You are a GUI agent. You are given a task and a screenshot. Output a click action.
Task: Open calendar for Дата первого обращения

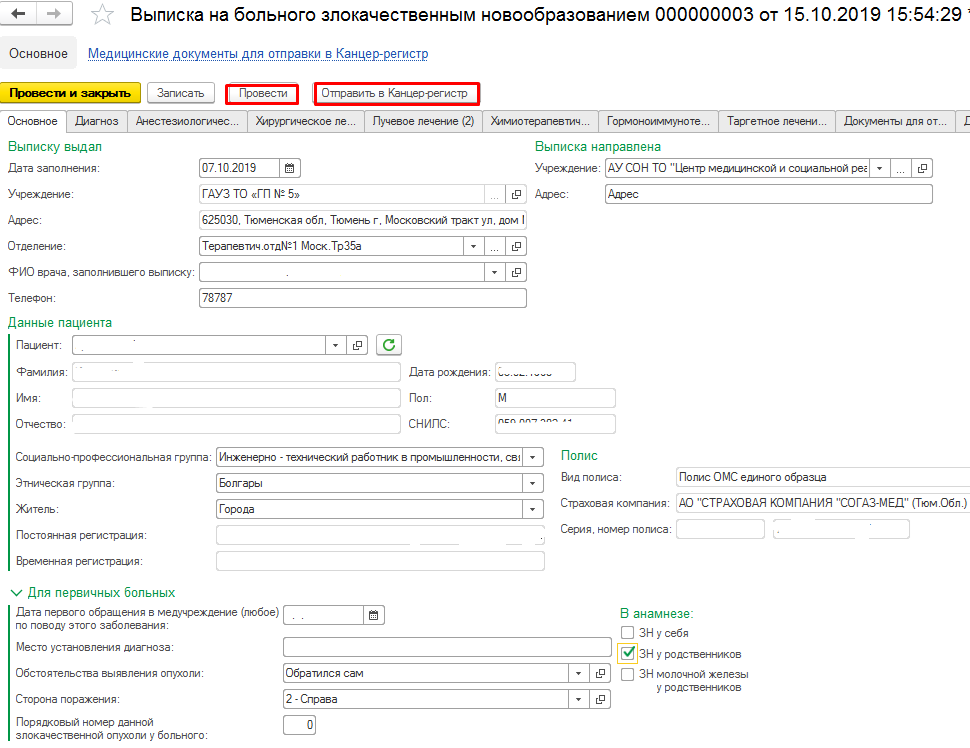373,615
